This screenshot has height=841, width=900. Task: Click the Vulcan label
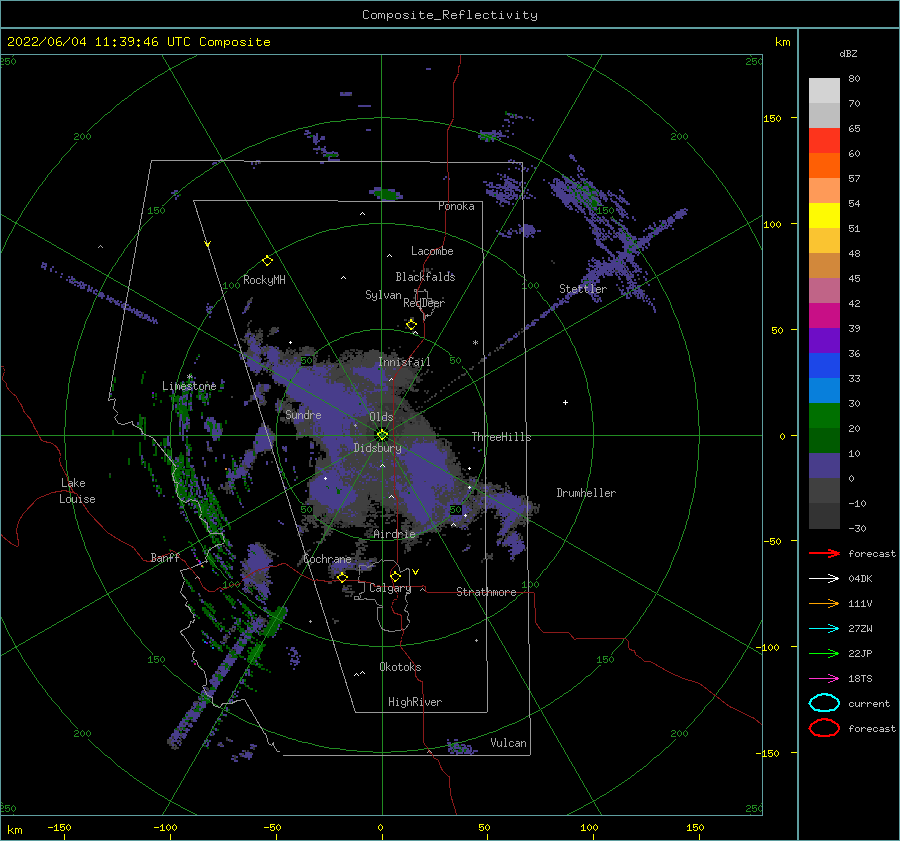[508, 743]
